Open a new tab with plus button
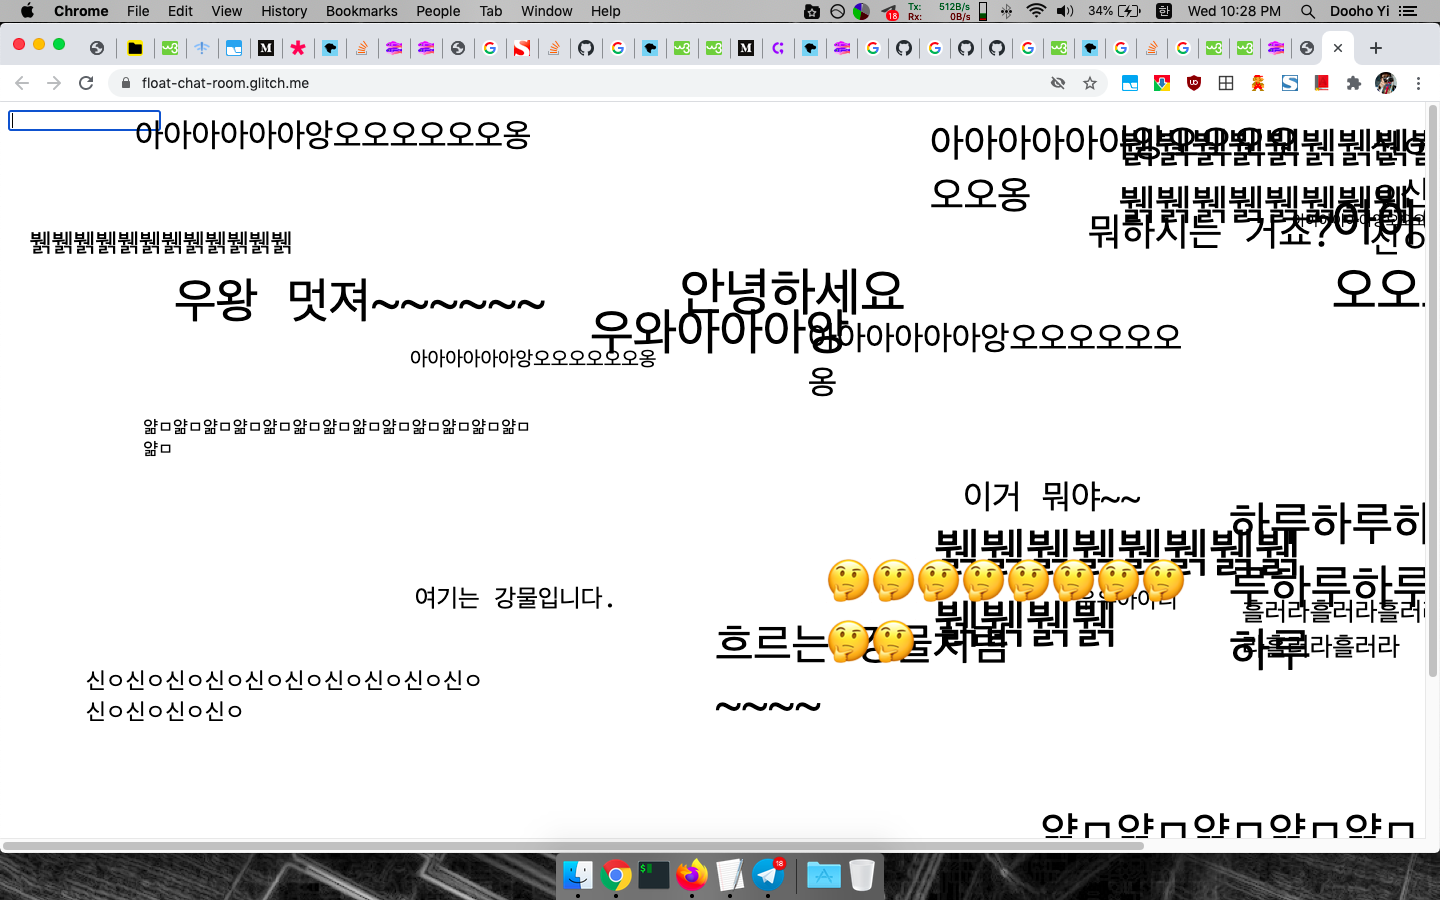This screenshot has height=900, width=1440. point(1376,48)
